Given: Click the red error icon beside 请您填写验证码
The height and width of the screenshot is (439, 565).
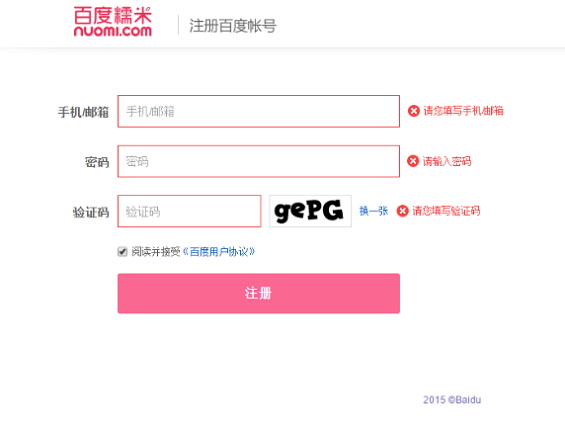Looking at the screenshot, I should (402, 211).
